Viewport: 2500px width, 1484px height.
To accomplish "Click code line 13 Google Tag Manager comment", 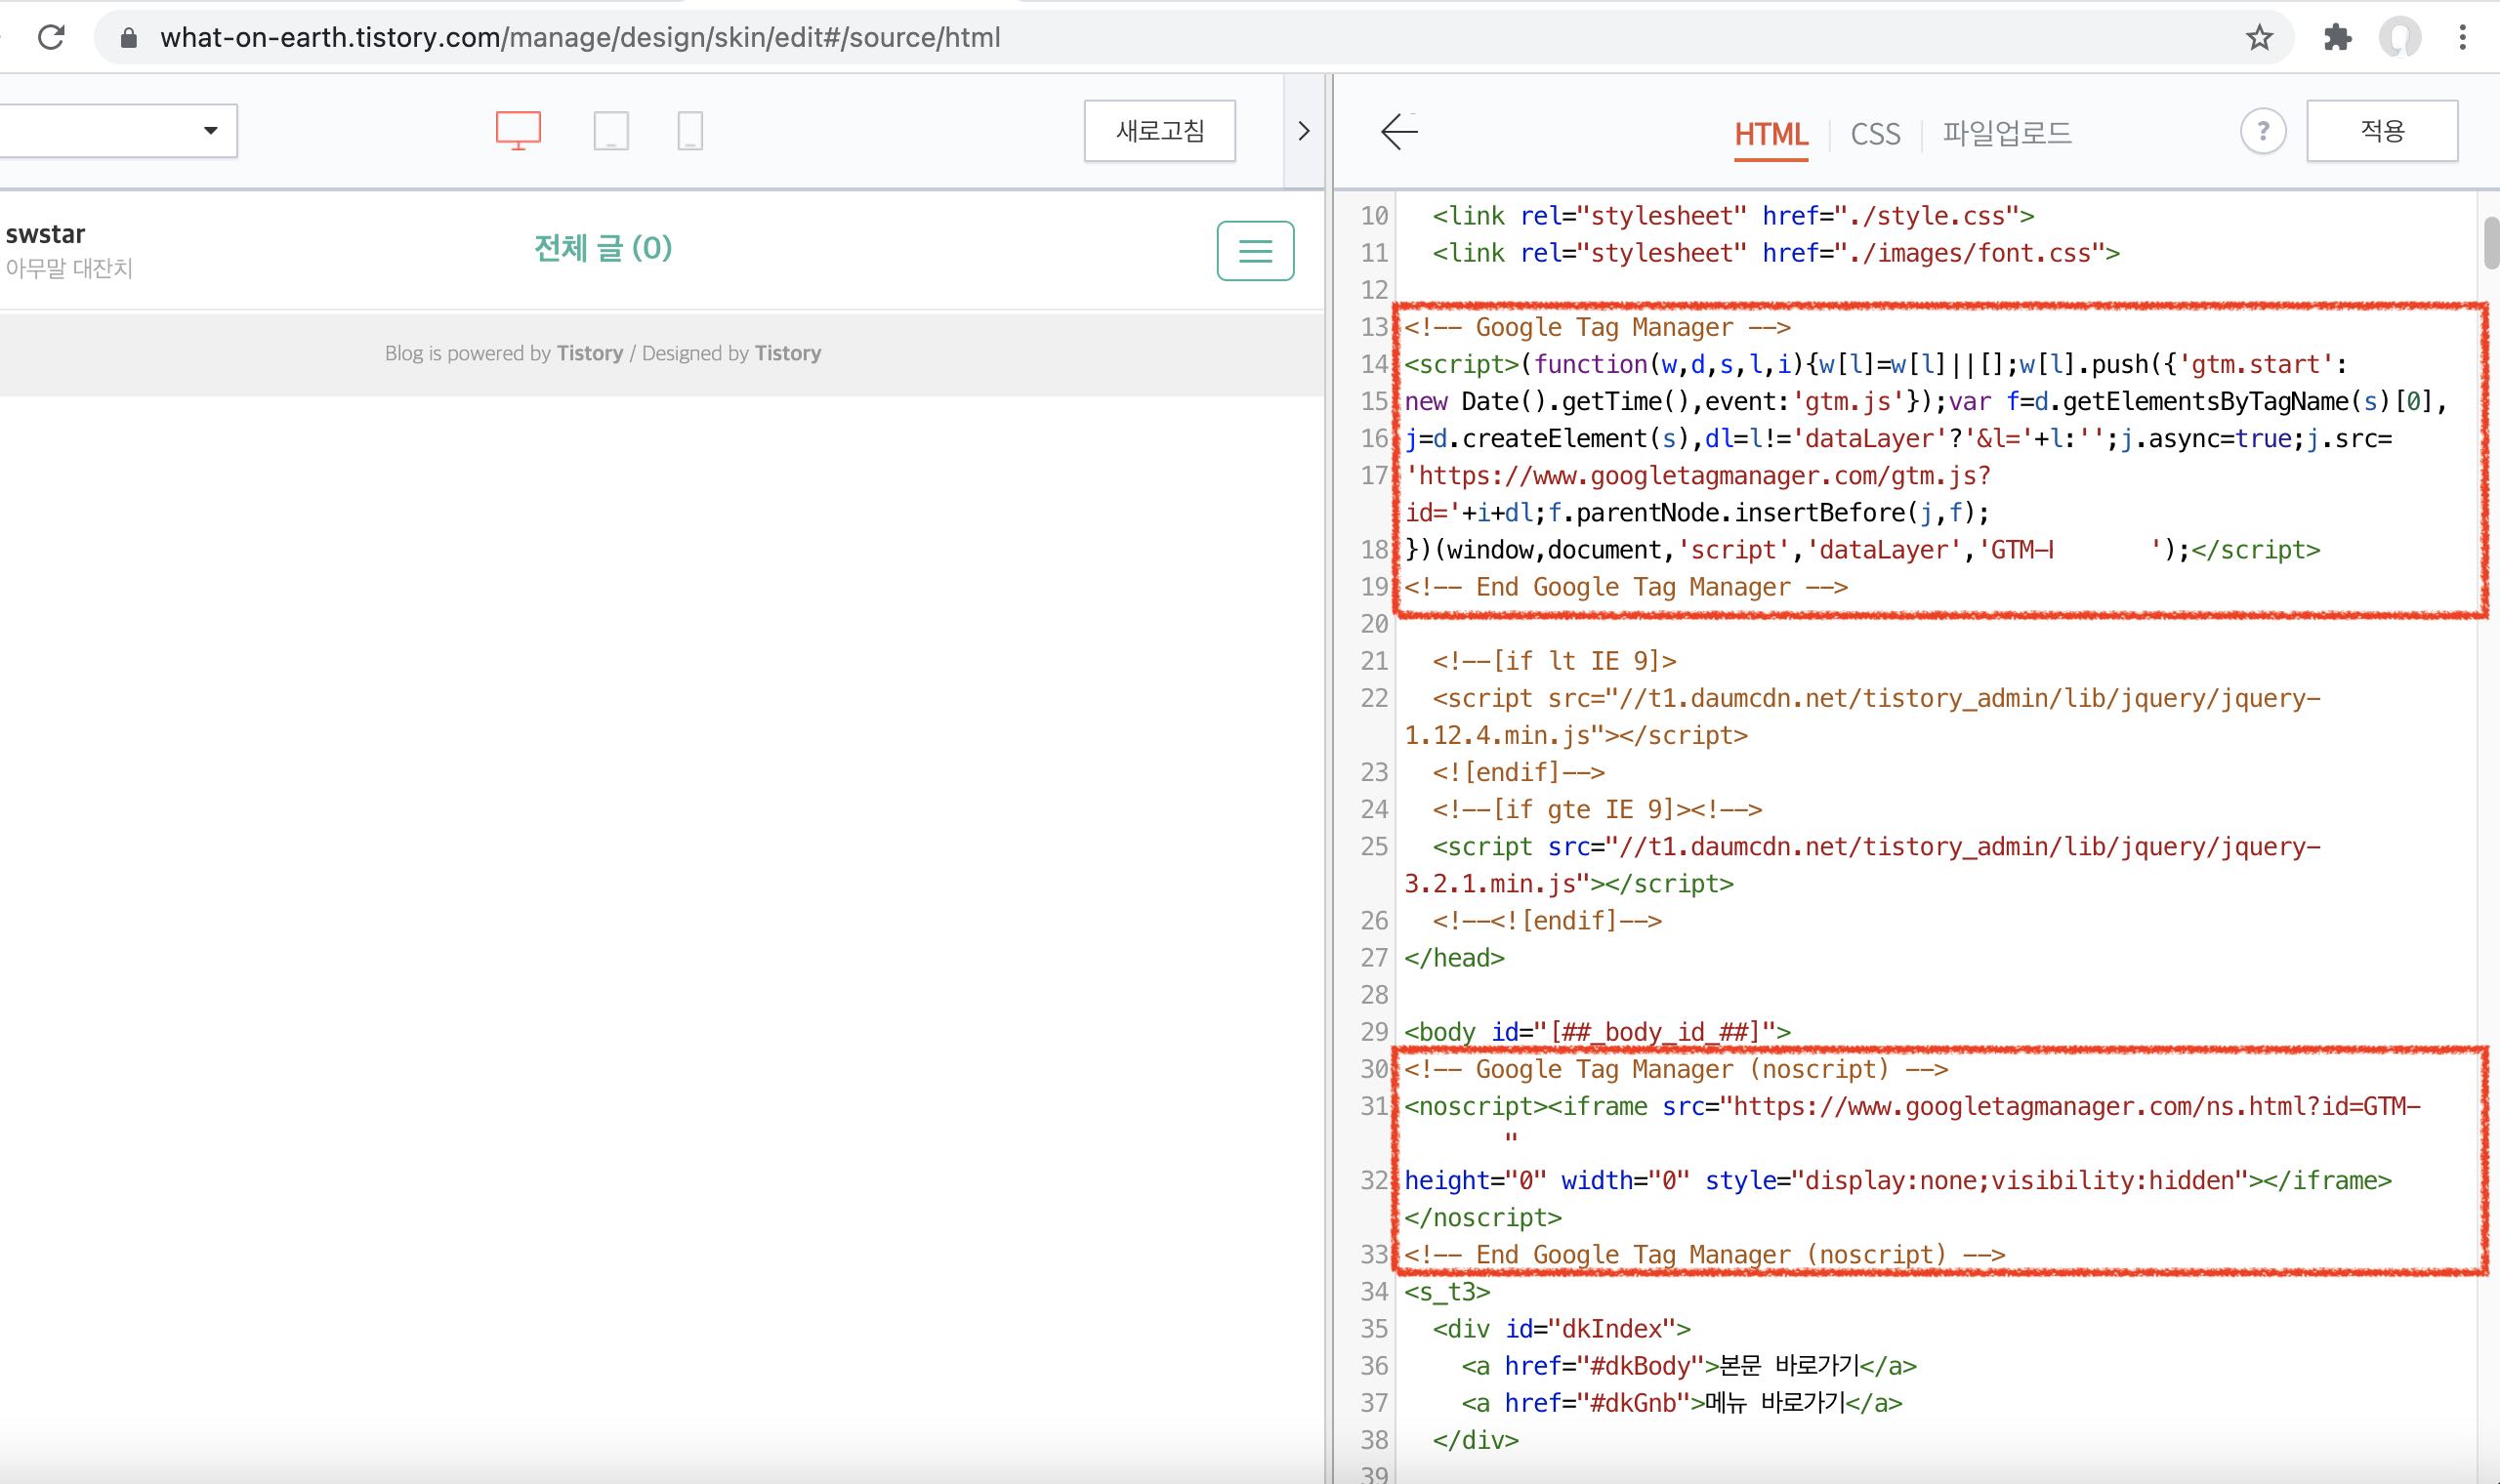I will [x=1597, y=328].
